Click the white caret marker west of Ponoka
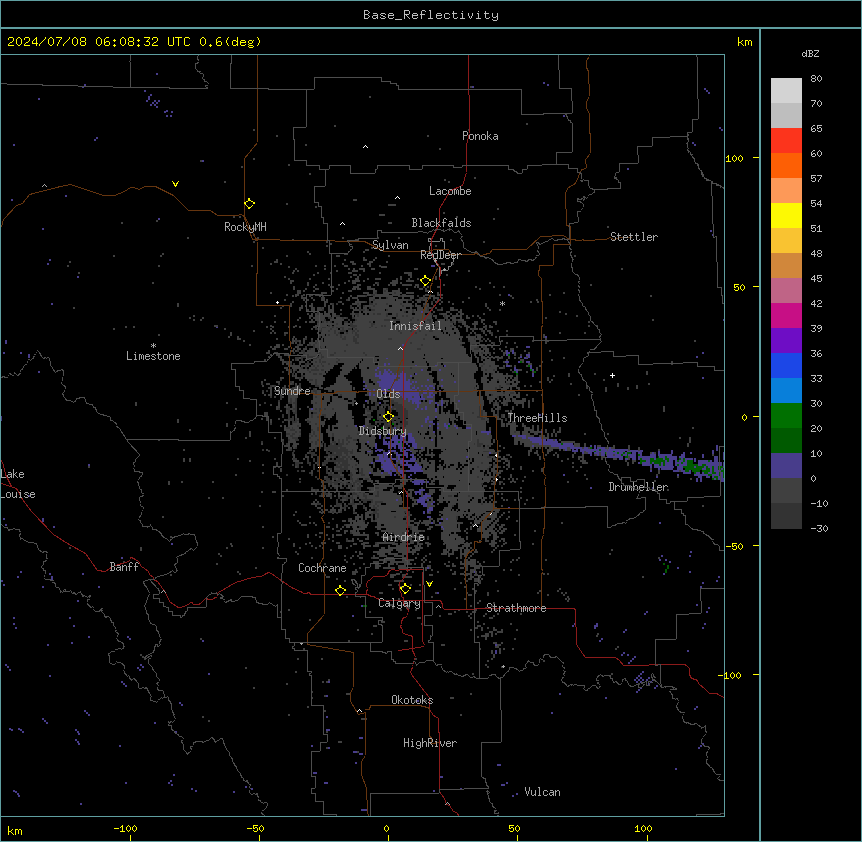 (x=366, y=147)
